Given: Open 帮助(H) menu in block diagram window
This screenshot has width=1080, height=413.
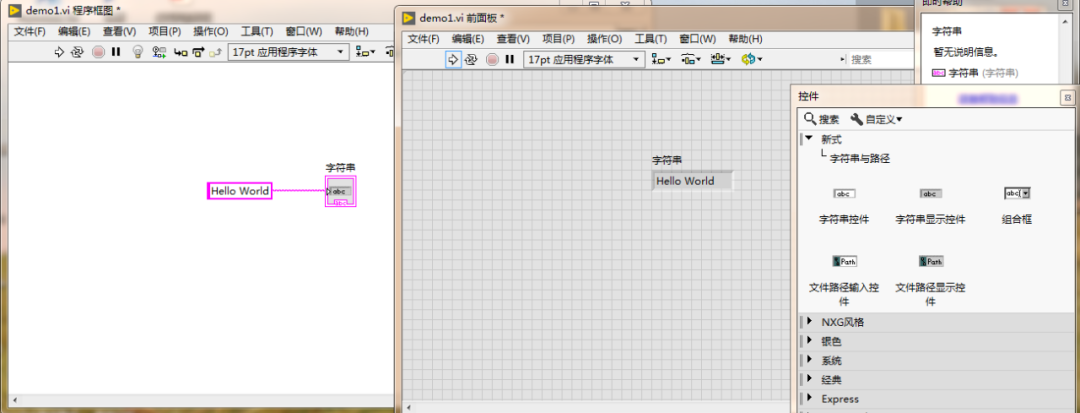Looking at the screenshot, I should coord(351,32).
